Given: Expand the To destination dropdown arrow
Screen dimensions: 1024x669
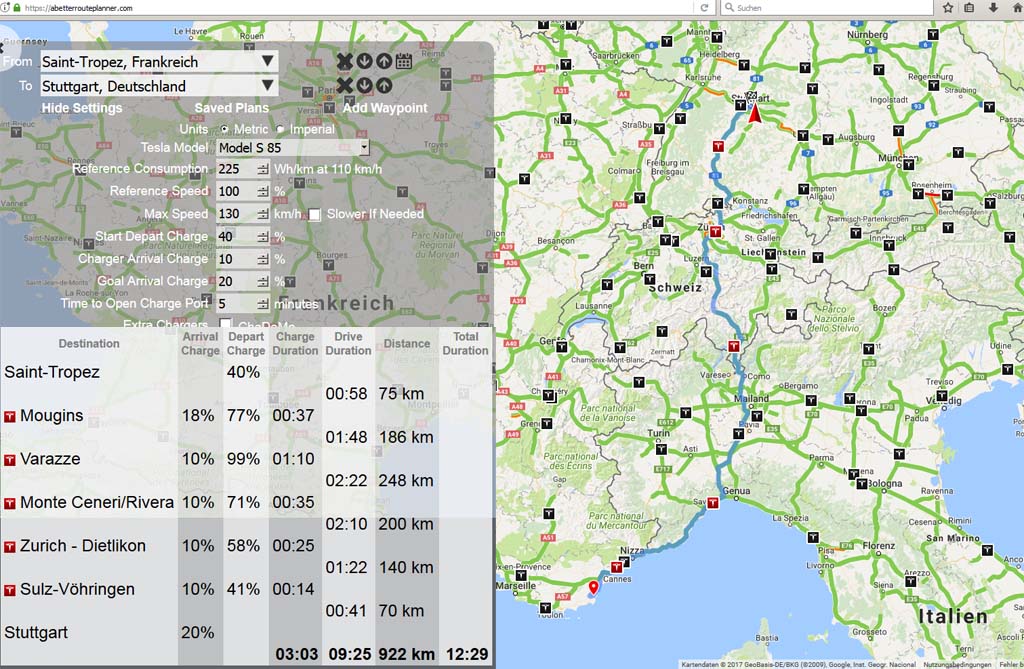Looking at the screenshot, I should pos(267,86).
